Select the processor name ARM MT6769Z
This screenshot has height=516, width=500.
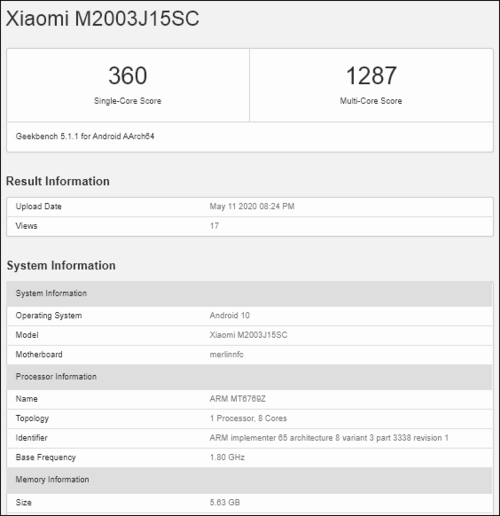tap(238, 399)
